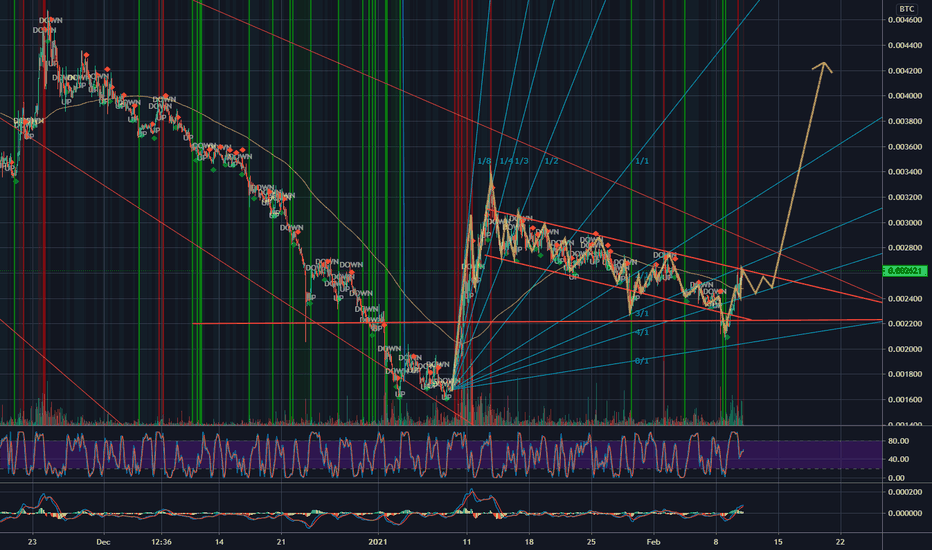Click the 0.003000 price axis value
The width and height of the screenshot is (932, 550).
coord(905,223)
